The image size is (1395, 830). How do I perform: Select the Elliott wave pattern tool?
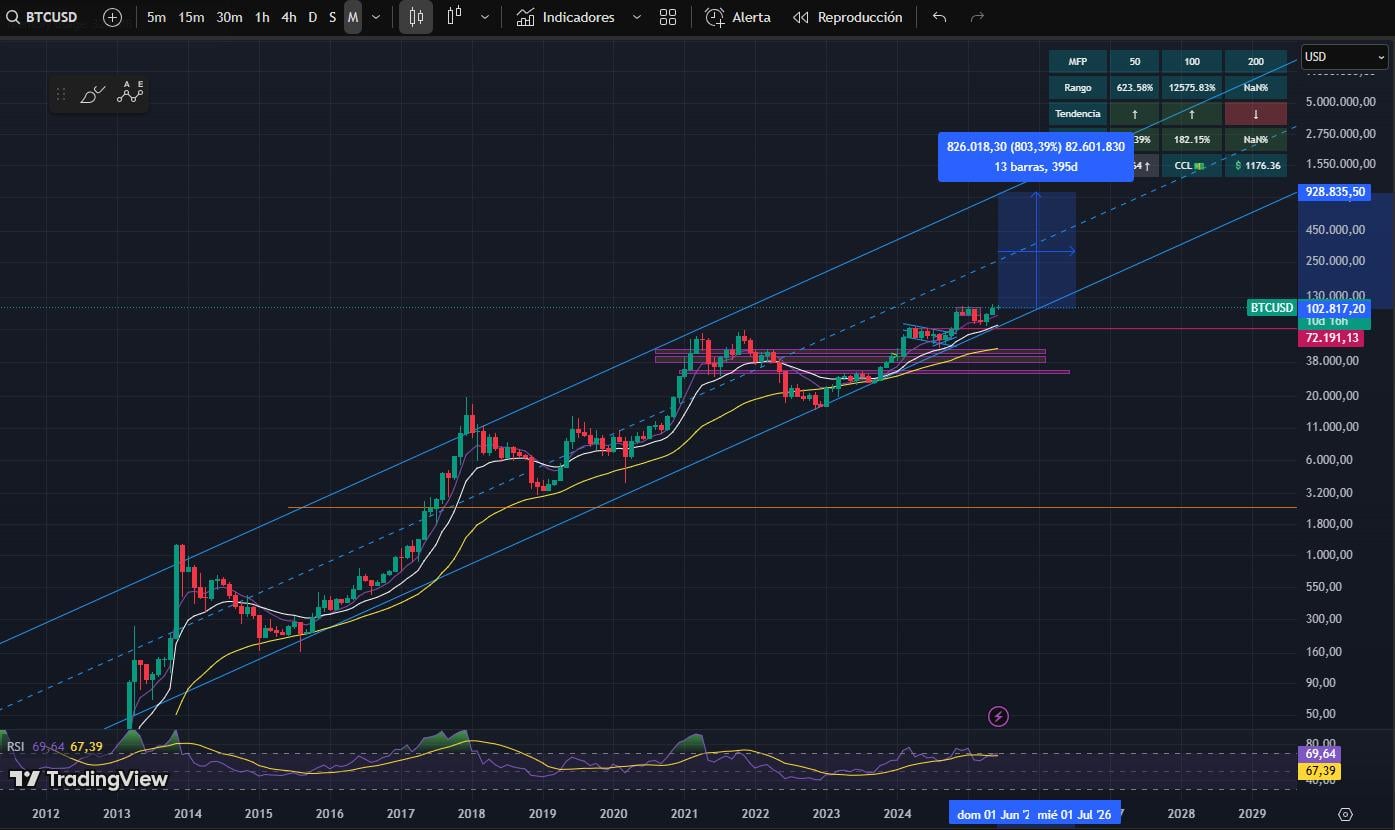pyautogui.click(x=130, y=93)
